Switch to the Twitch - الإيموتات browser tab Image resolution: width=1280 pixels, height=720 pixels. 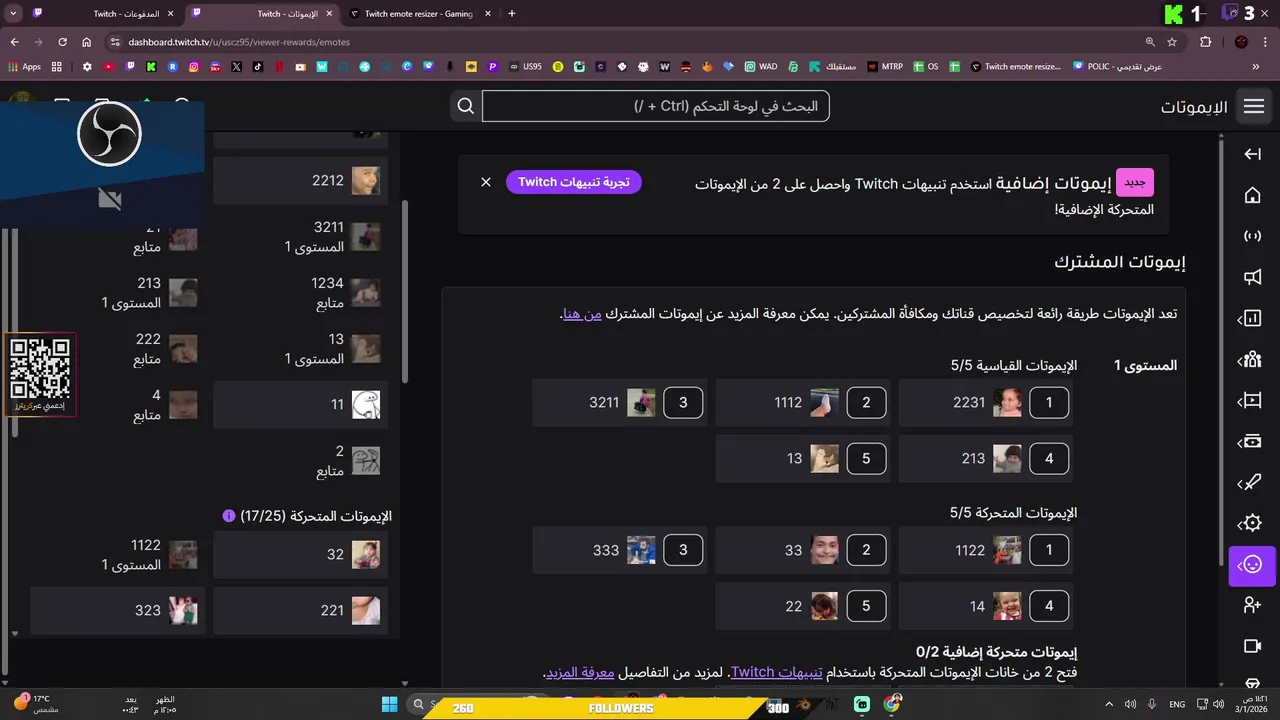click(263, 14)
